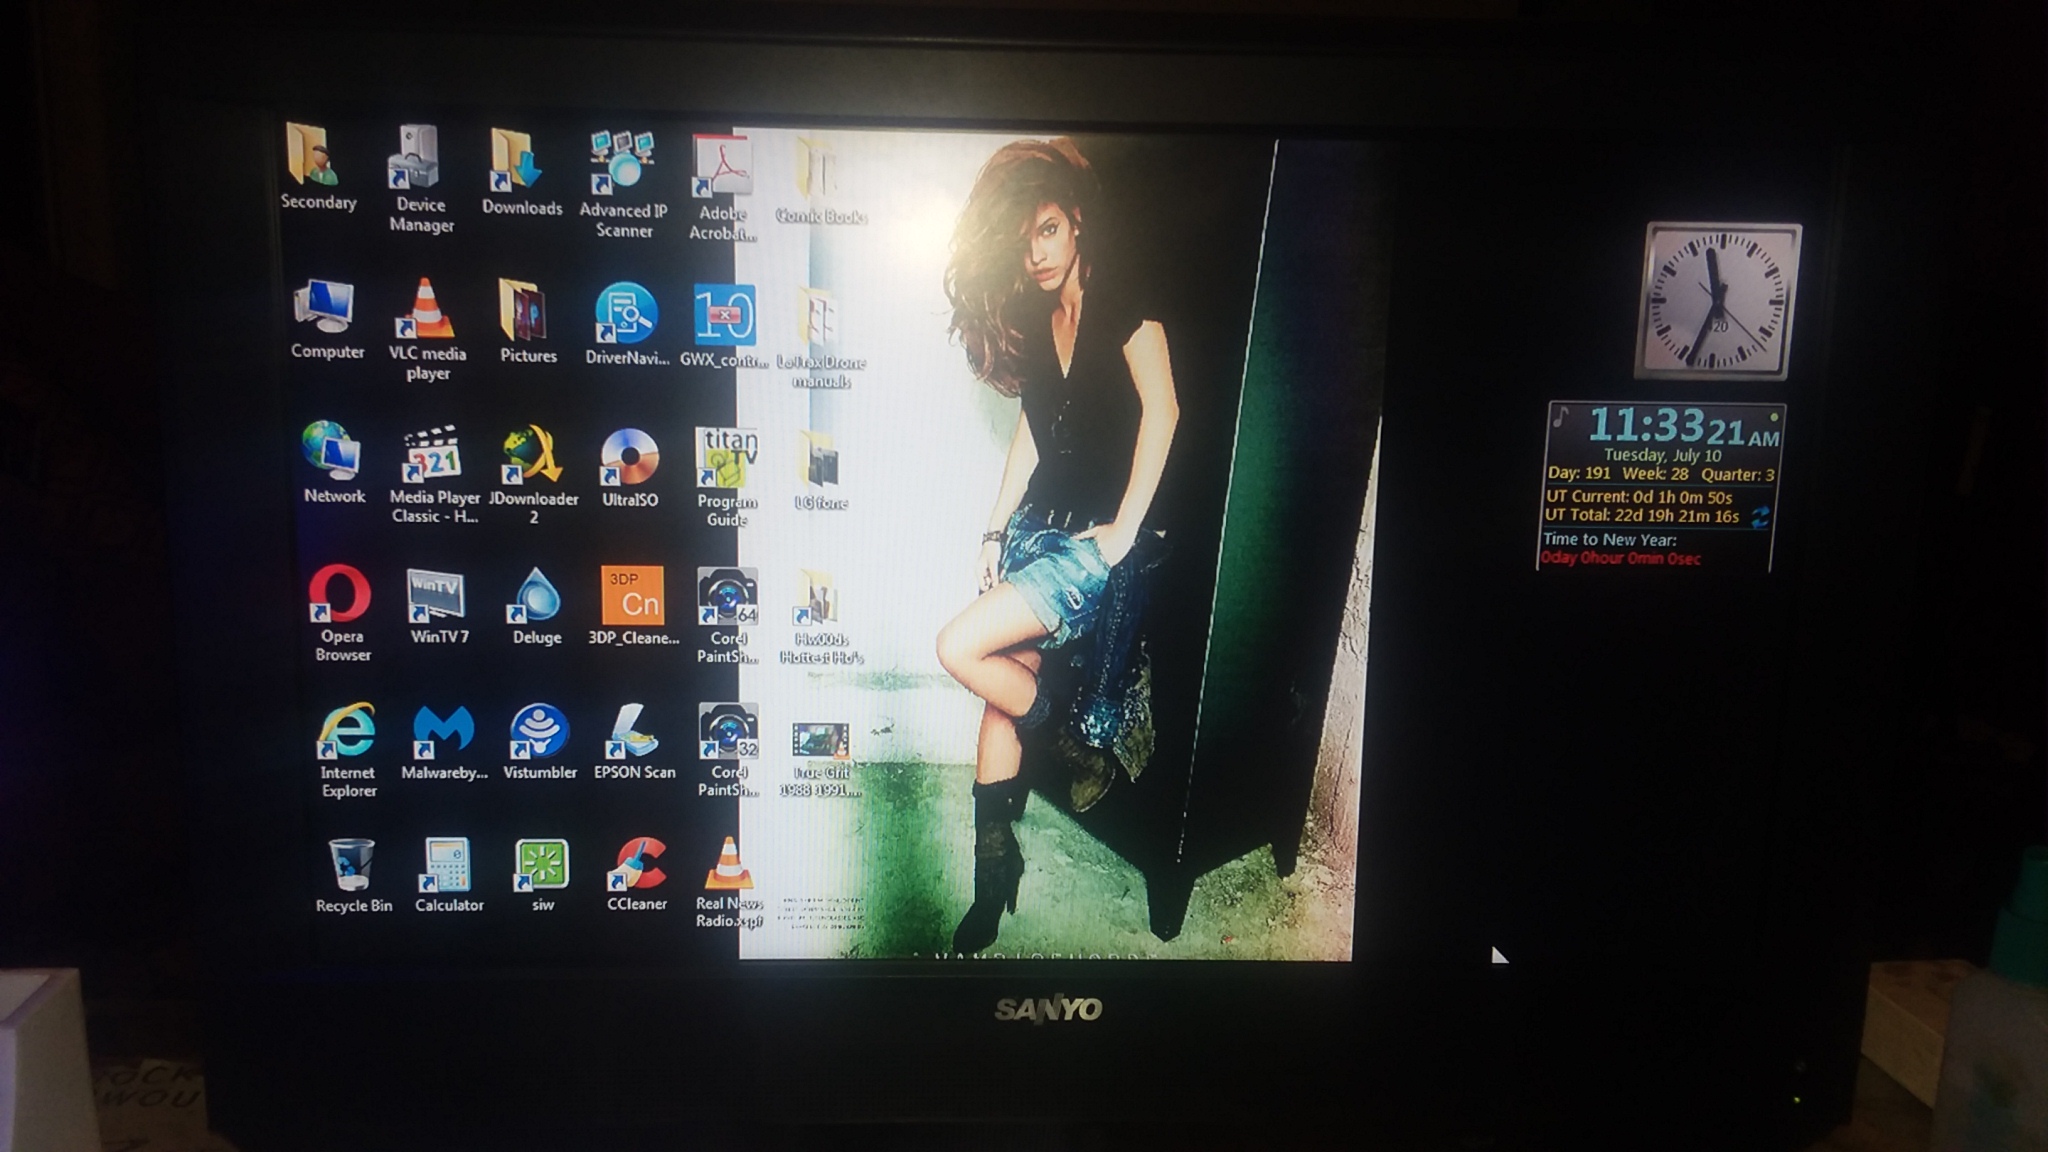
Task: Click the CCleaner desktop shortcut
Action: 637,865
